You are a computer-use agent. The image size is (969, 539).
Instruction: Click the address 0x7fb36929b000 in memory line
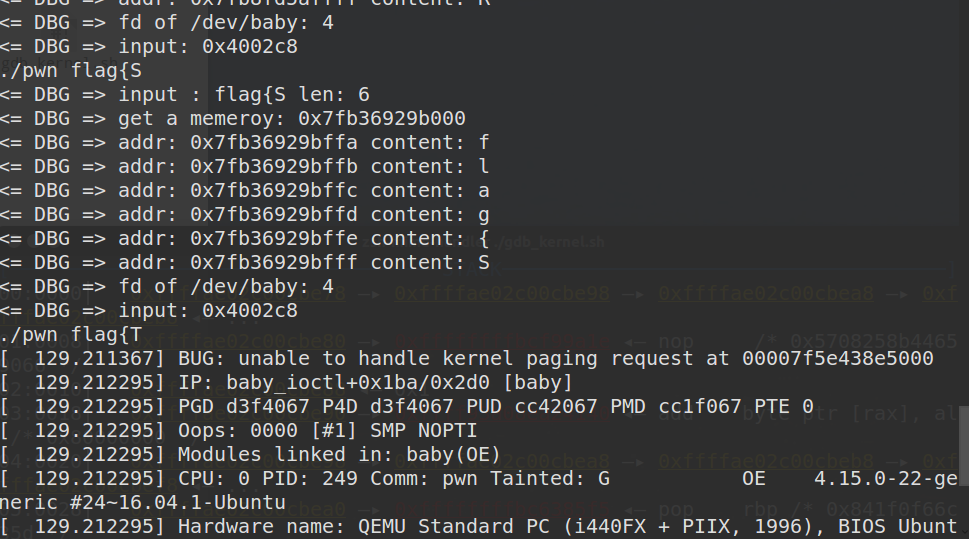tap(381, 118)
